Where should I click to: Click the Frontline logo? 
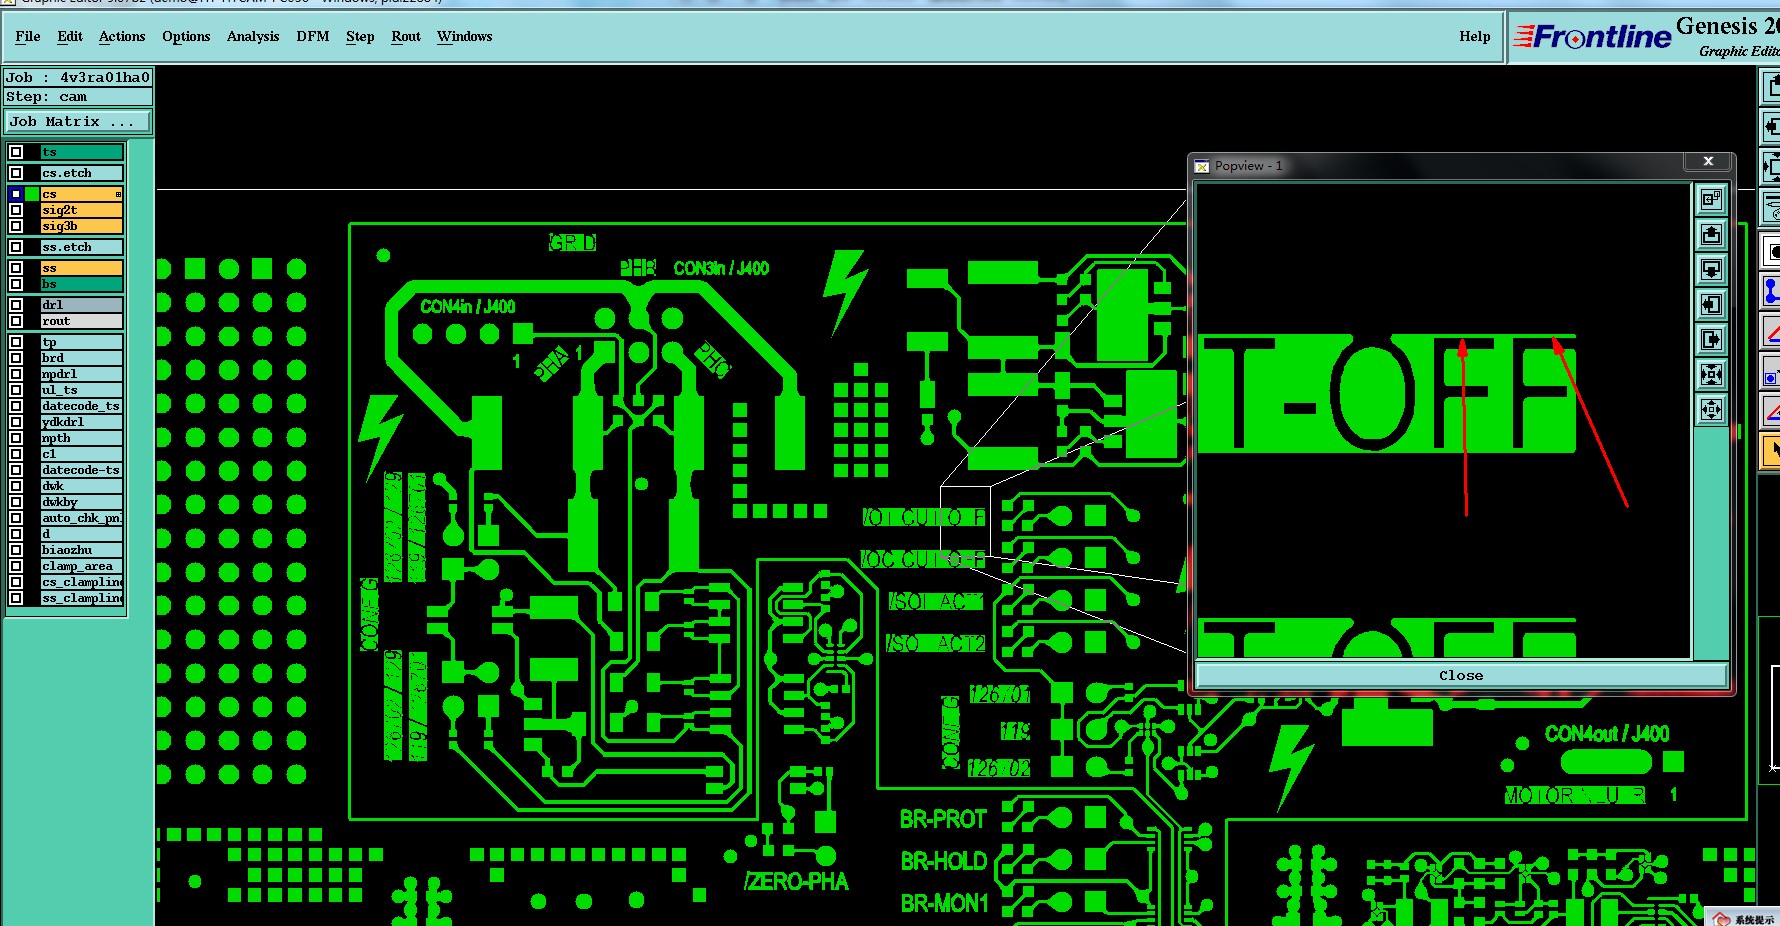(x=1592, y=37)
